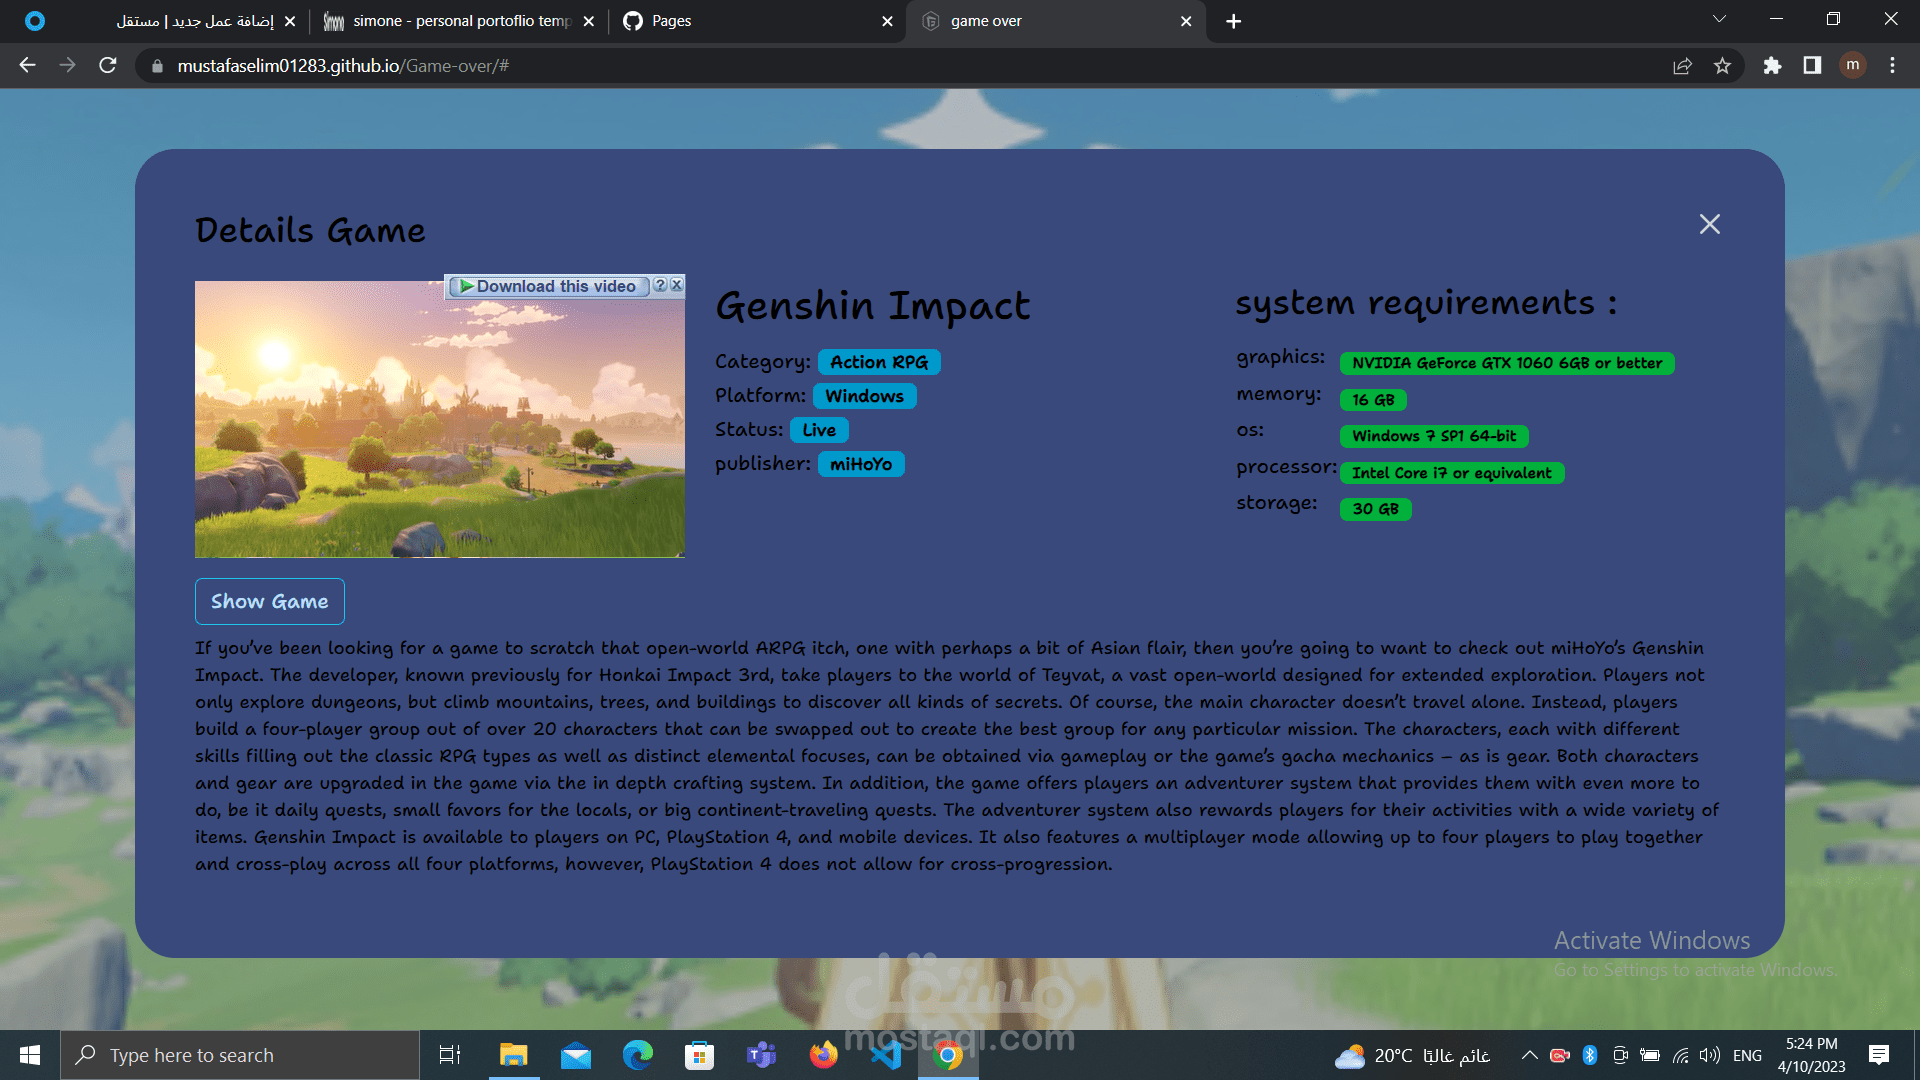
Task: Expand the tab search chevron
Action: [x=1719, y=20]
